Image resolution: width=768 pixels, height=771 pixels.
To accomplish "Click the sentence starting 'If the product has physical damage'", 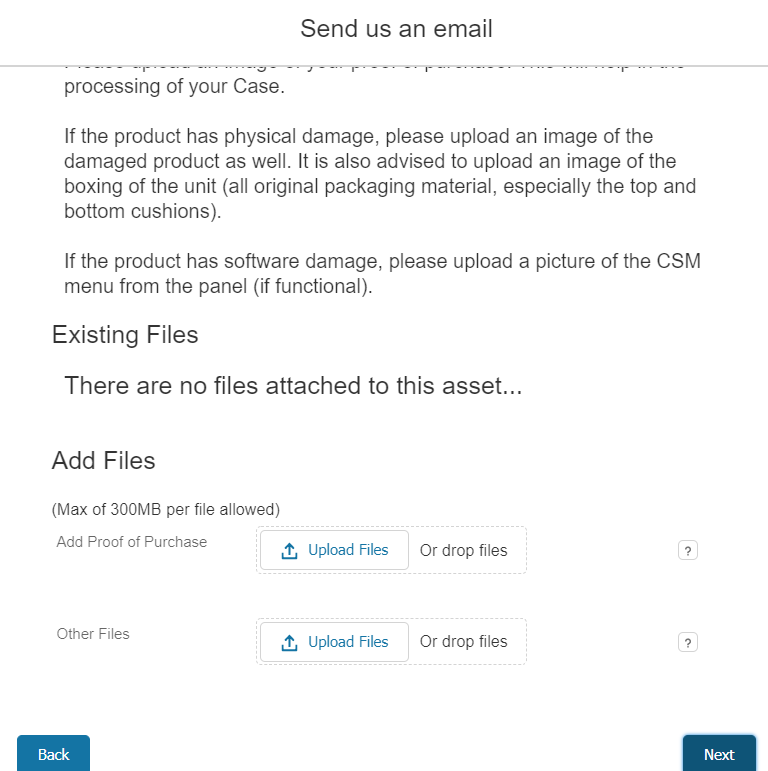I will click(358, 136).
